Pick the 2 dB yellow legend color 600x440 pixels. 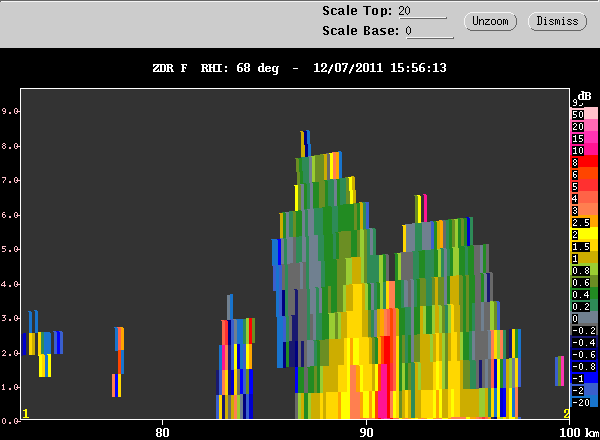(584, 234)
